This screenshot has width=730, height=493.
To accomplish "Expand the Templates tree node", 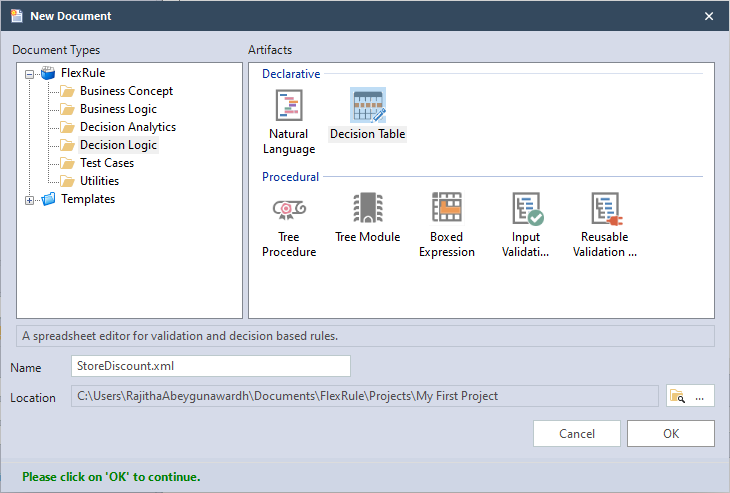I will tap(29, 200).
